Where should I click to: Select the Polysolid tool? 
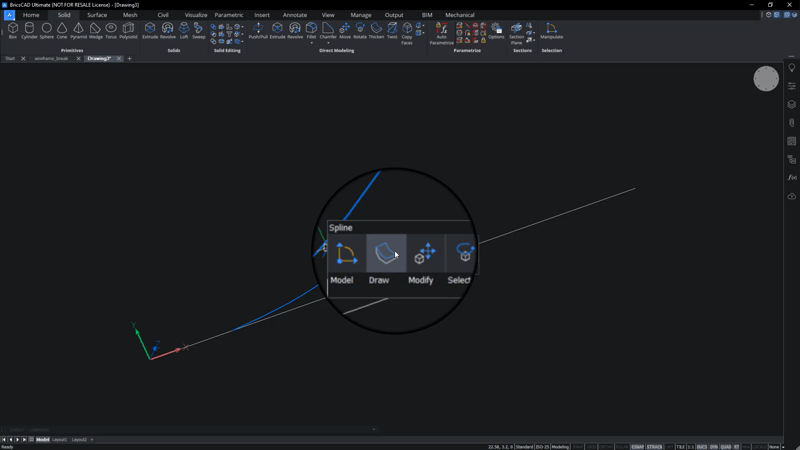tap(128, 30)
